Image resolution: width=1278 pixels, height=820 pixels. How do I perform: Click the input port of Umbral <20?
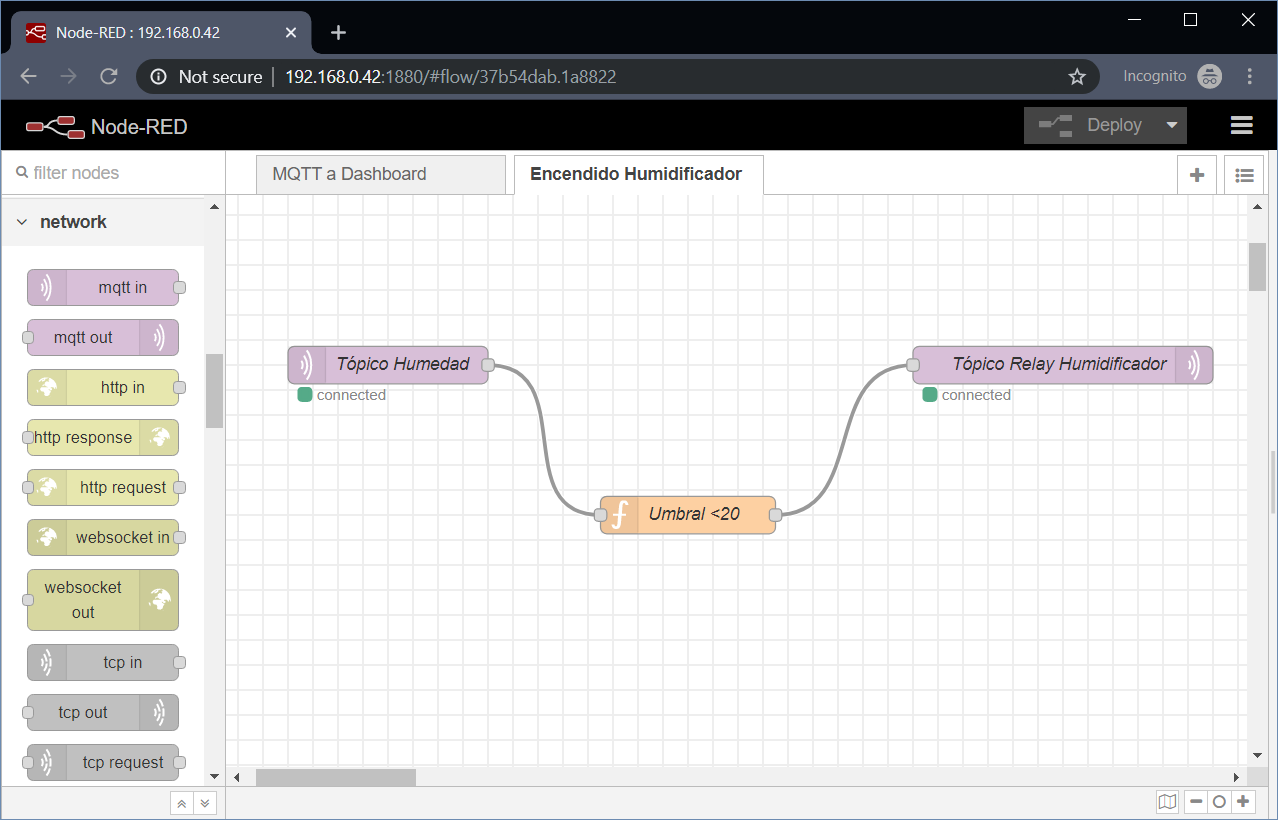[600, 515]
